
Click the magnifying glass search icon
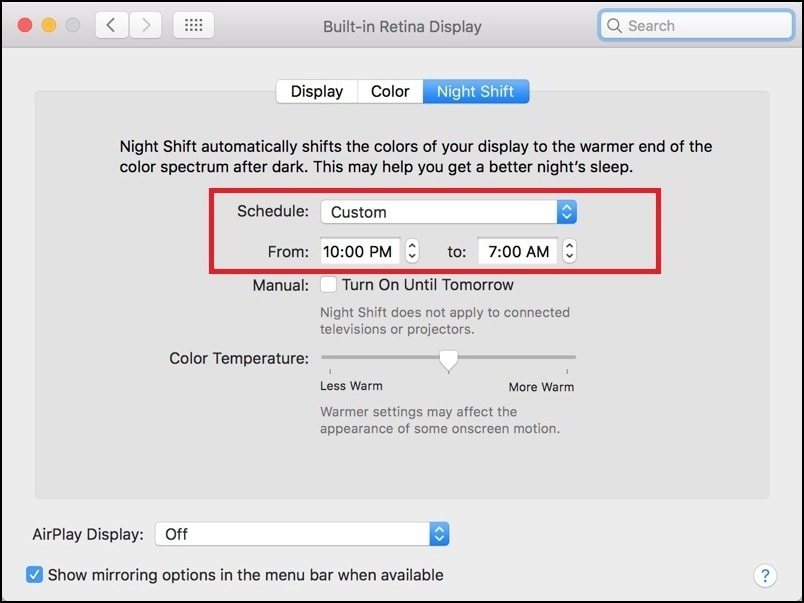614,26
